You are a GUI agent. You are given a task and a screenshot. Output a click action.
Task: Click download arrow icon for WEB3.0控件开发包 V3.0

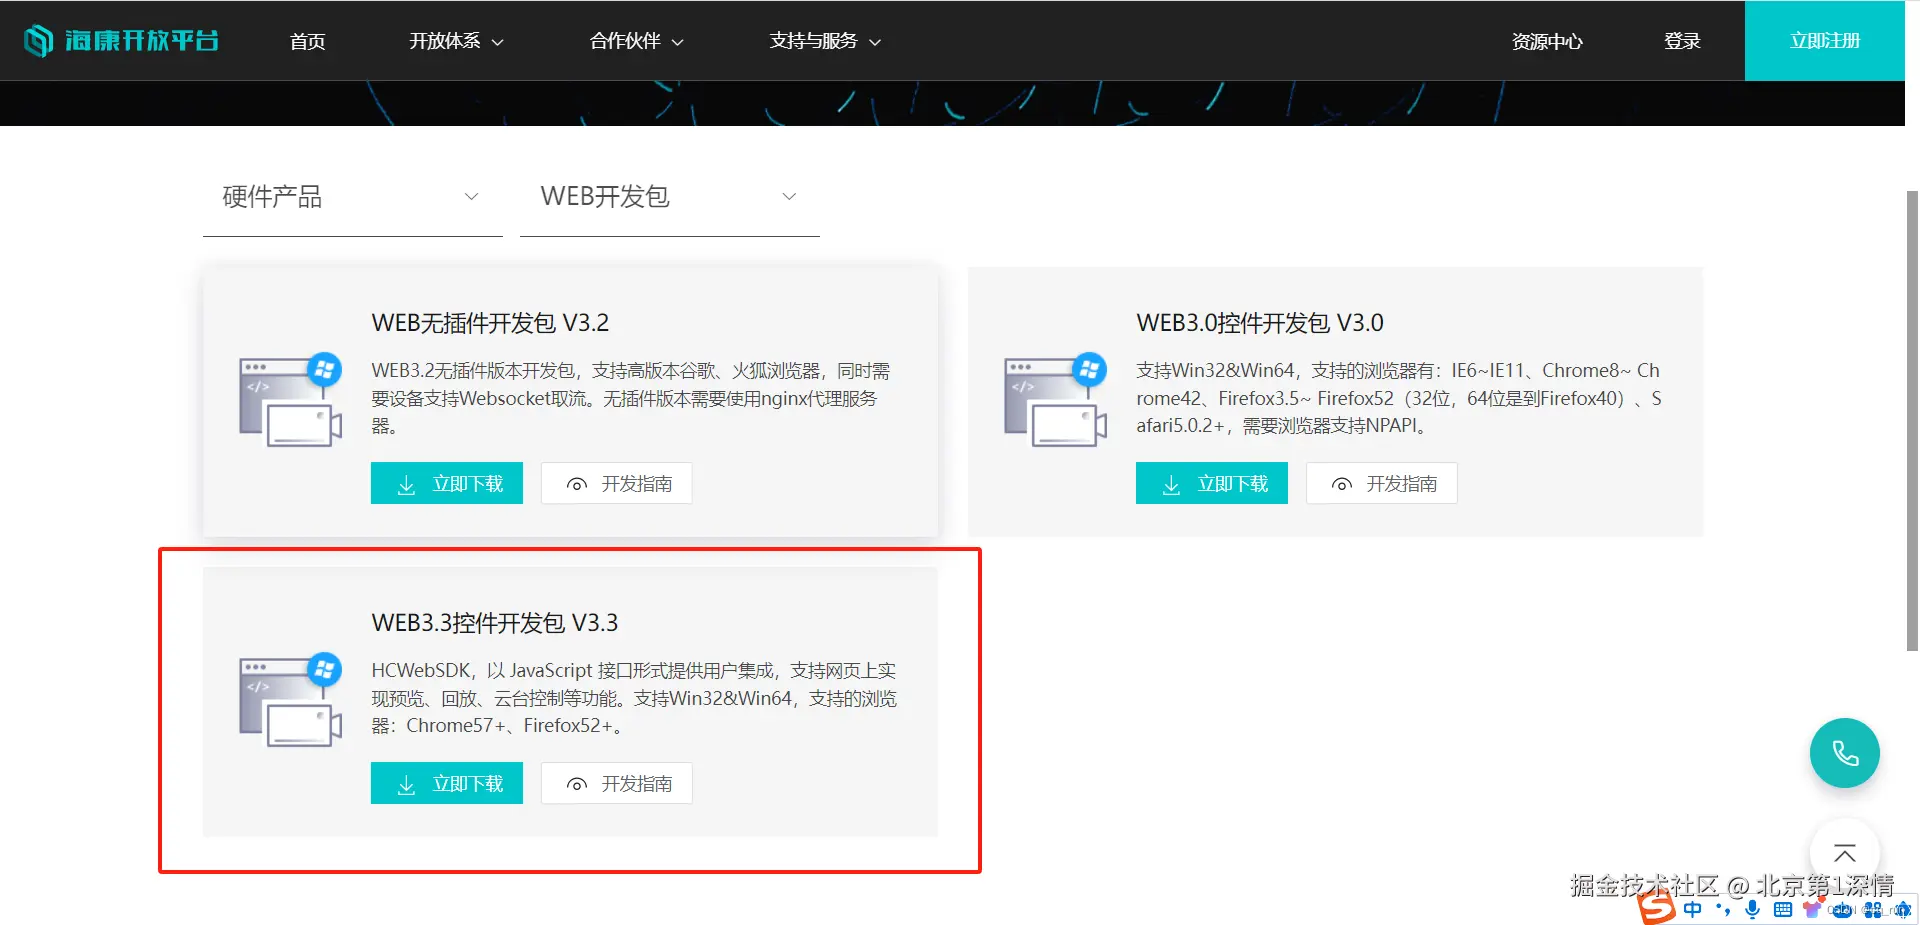[x=1171, y=485]
